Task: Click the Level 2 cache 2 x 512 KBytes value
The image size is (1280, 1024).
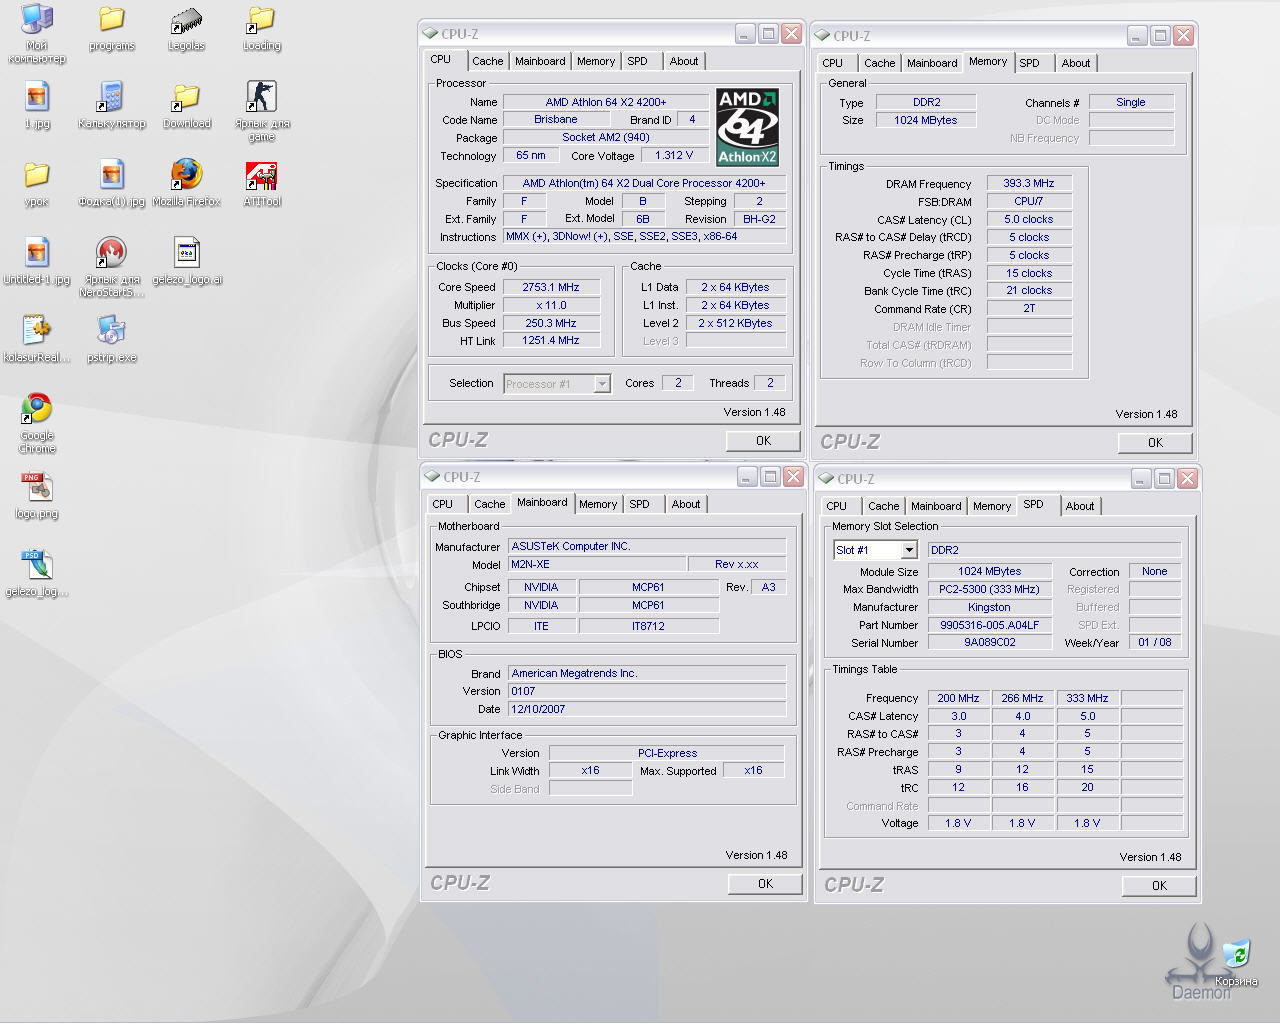Action: coord(735,323)
